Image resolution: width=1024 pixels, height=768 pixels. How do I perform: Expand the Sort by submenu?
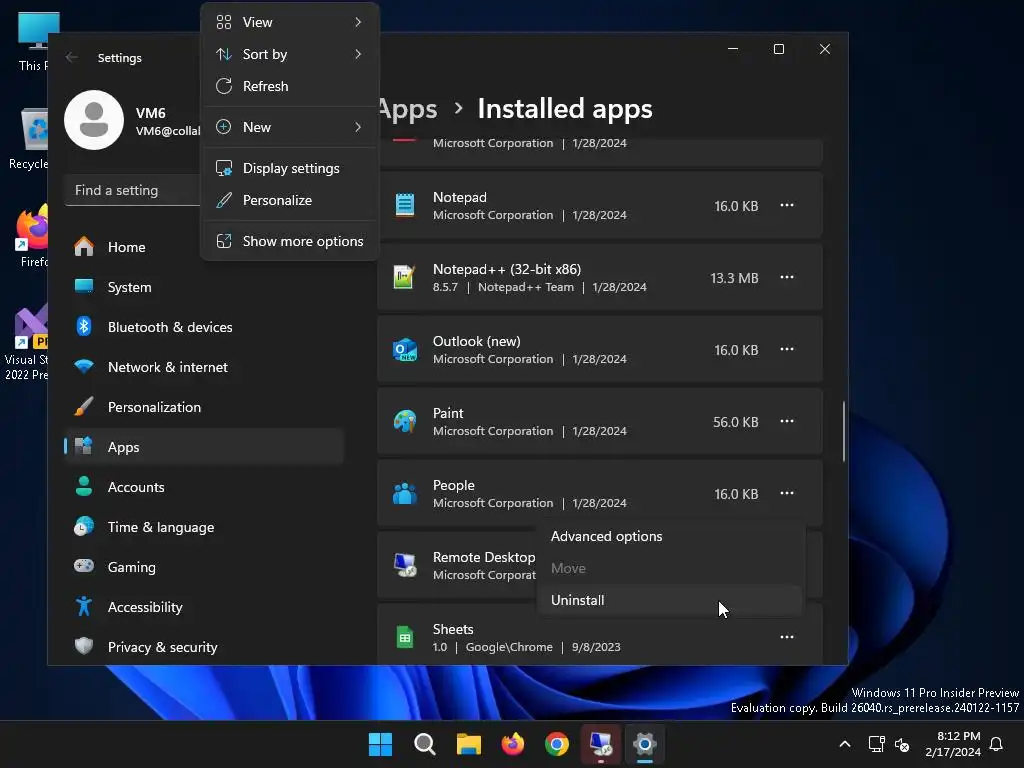point(289,54)
